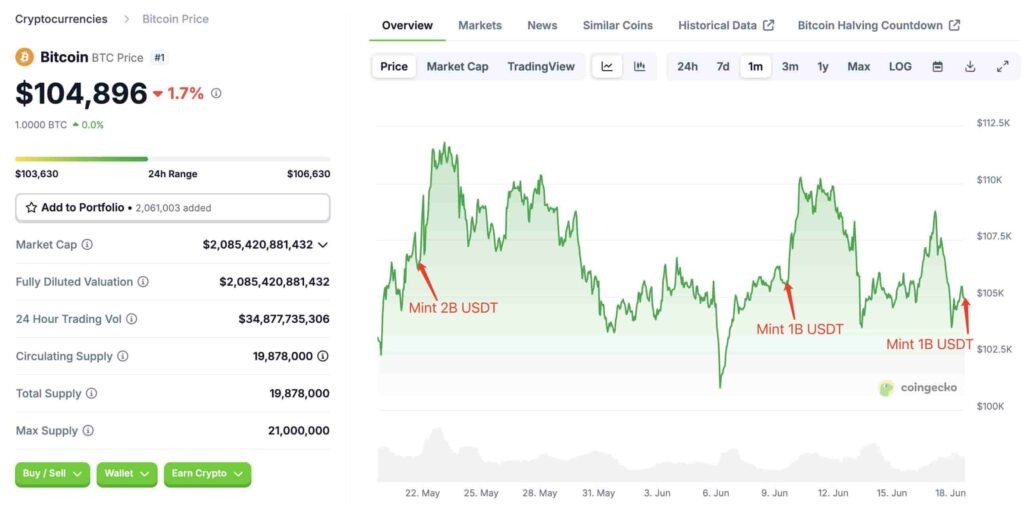Switch to the Markets tab
This screenshot has width=1024, height=505.
[x=480, y=25]
